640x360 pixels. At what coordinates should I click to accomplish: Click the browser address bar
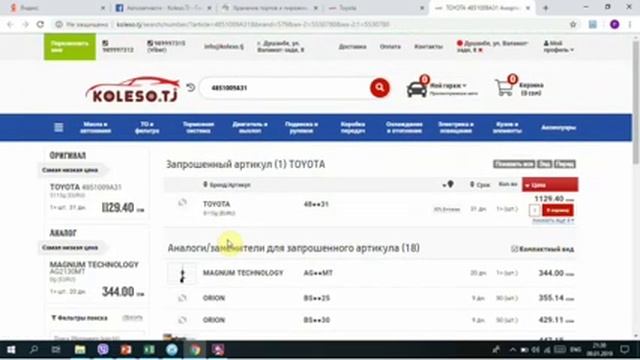(310, 24)
